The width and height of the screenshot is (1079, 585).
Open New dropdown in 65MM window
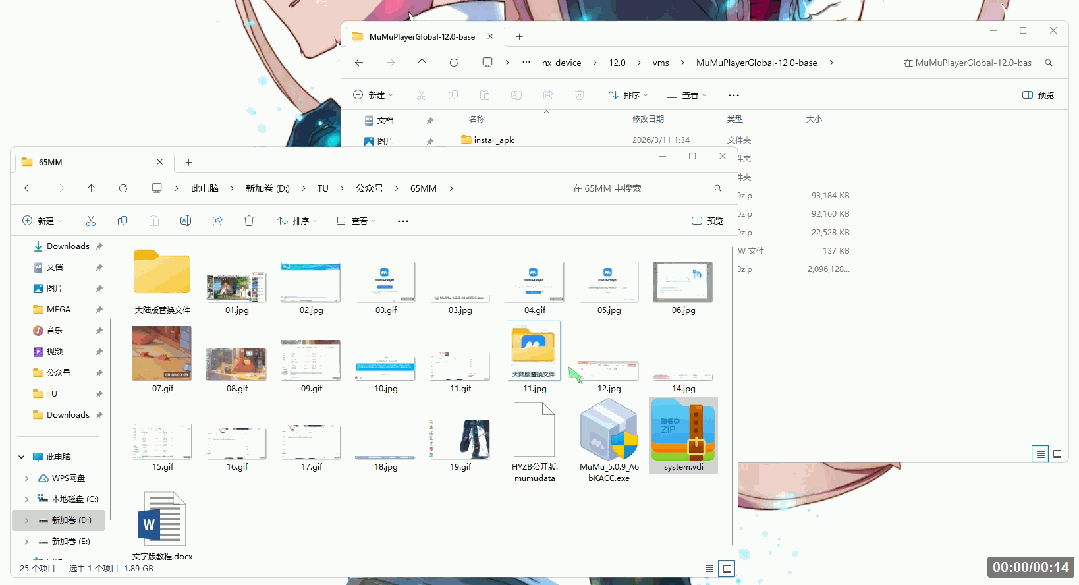click(x=42, y=221)
